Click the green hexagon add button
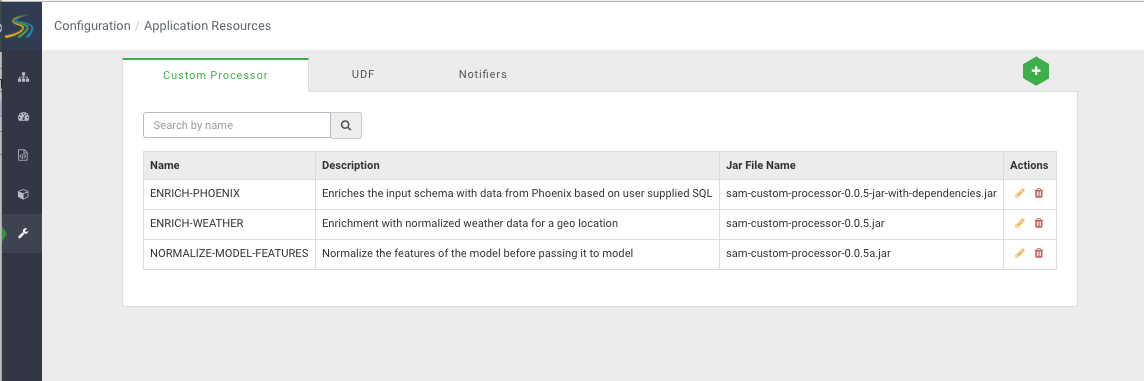This screenshot has width=1144, height=381. (1035, 72)
